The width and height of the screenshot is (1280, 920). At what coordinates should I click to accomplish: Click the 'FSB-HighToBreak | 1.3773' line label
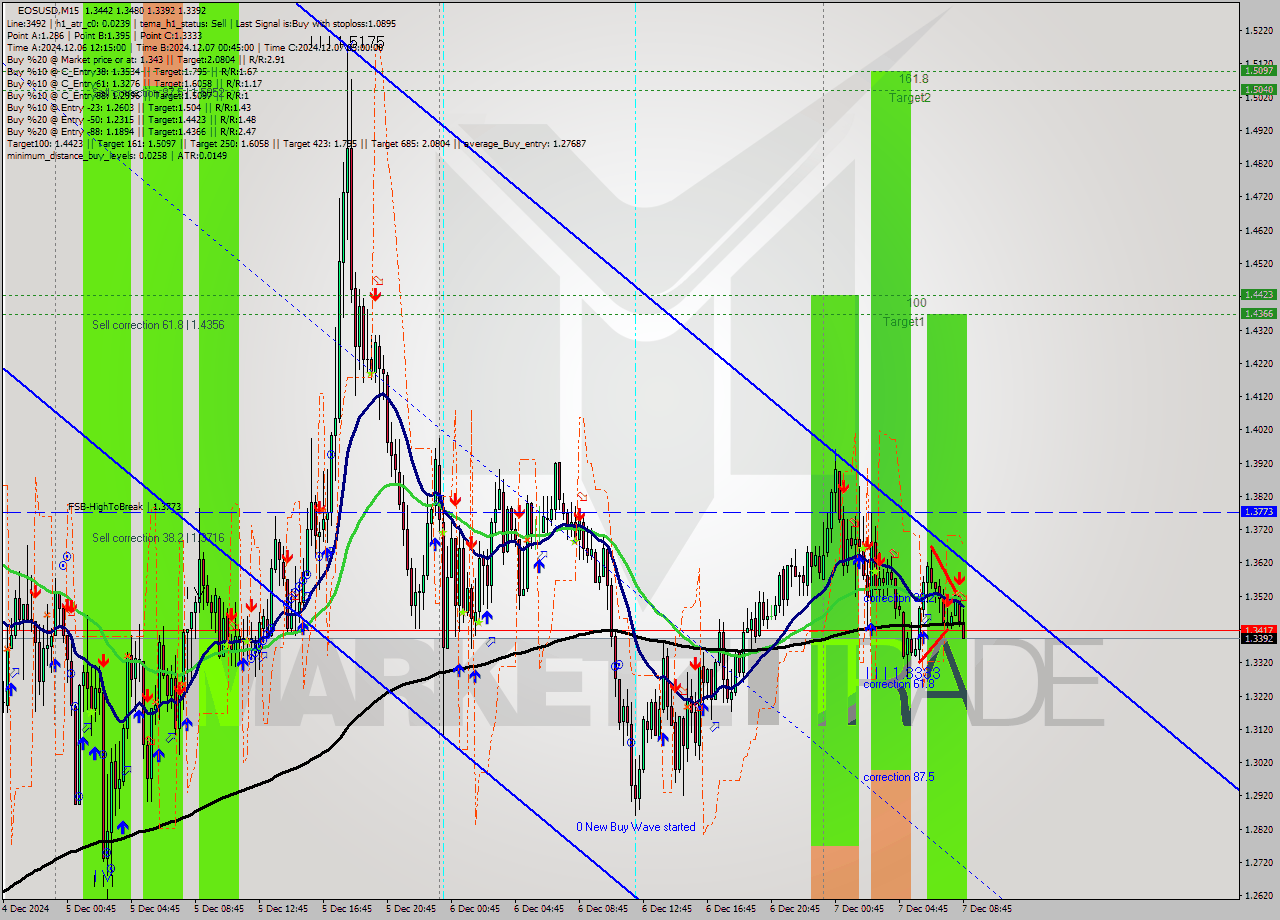pyautogui.click(x=124, y=507)
